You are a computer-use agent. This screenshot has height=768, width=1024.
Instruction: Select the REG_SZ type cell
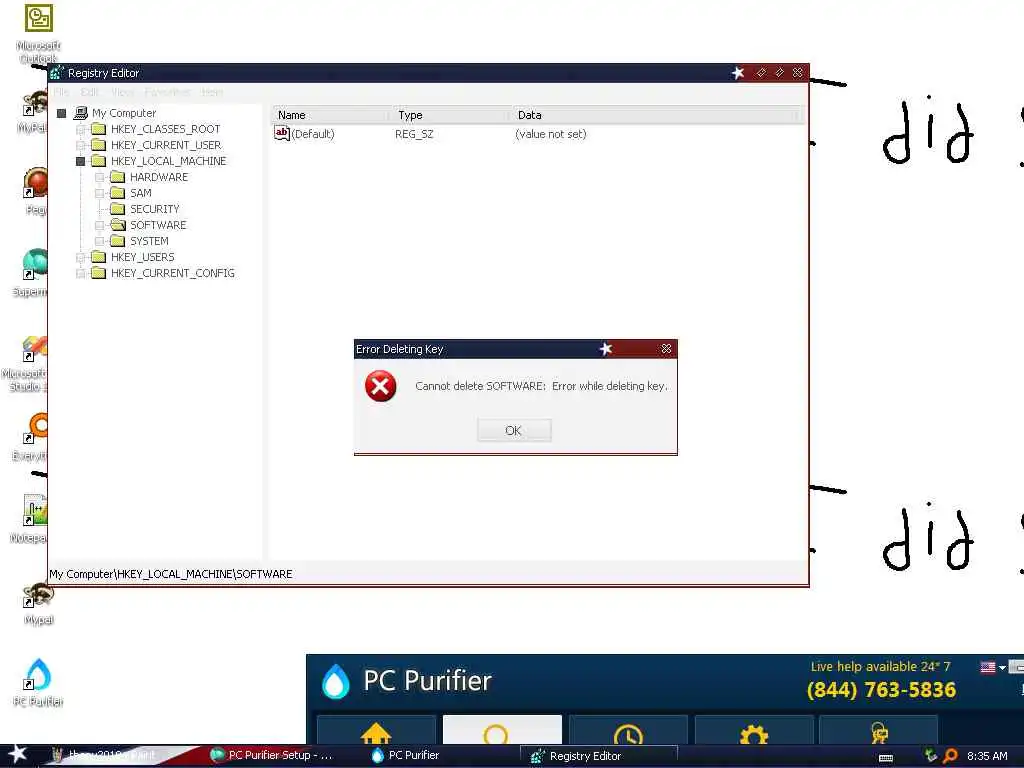(414, 135)
